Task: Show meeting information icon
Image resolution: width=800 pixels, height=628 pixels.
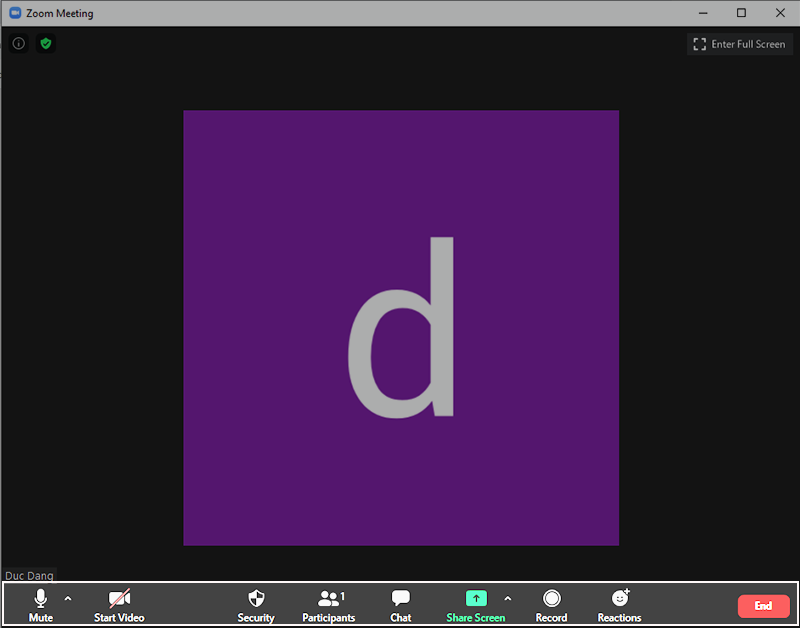Action: [18, 44]
